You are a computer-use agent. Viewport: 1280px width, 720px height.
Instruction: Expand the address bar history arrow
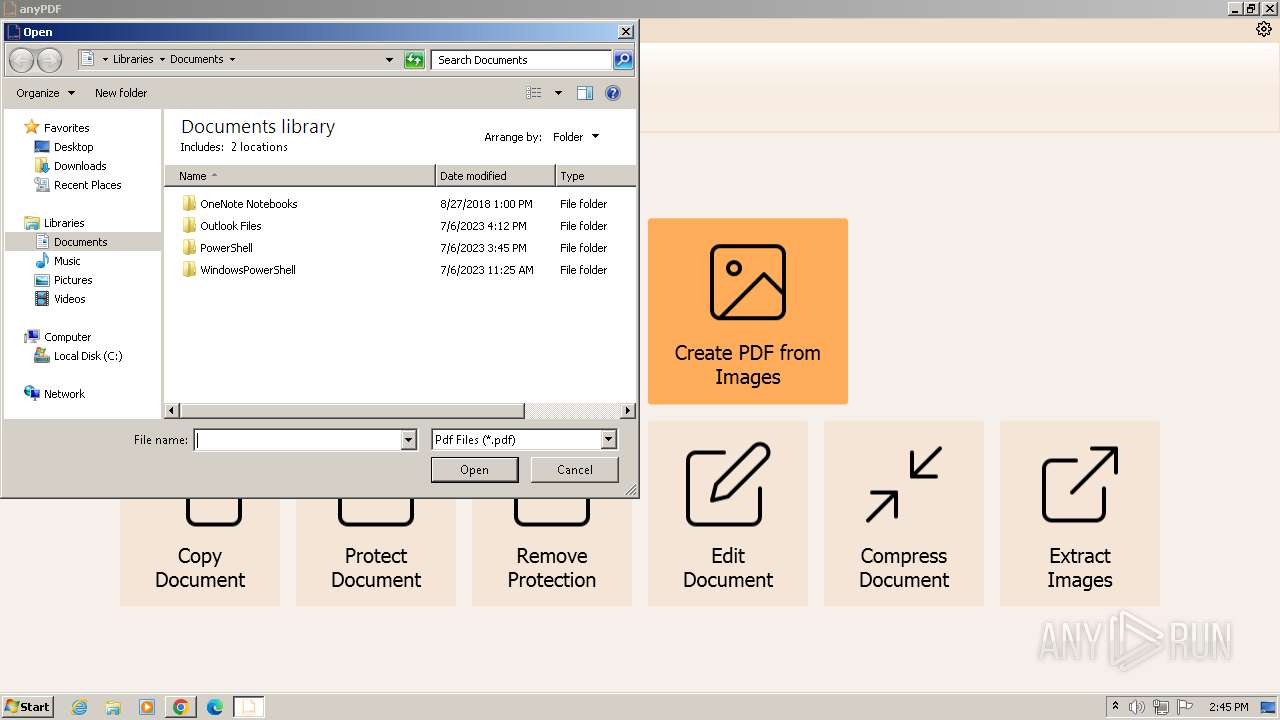[x=389, y=60]
